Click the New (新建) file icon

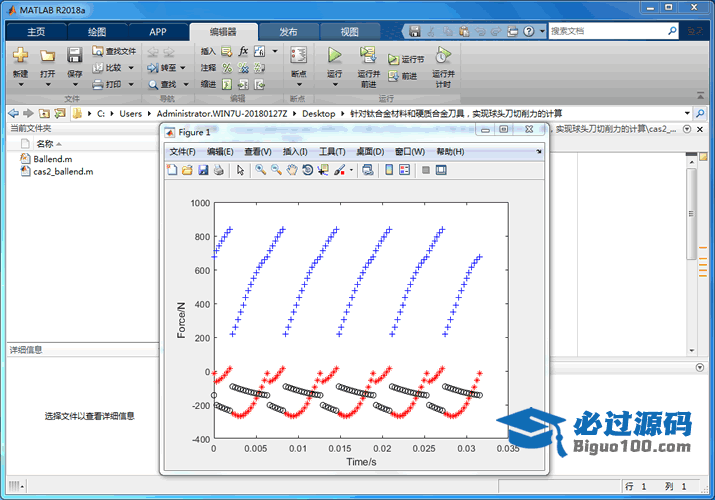pyautogui.click(x=20, y=56)
